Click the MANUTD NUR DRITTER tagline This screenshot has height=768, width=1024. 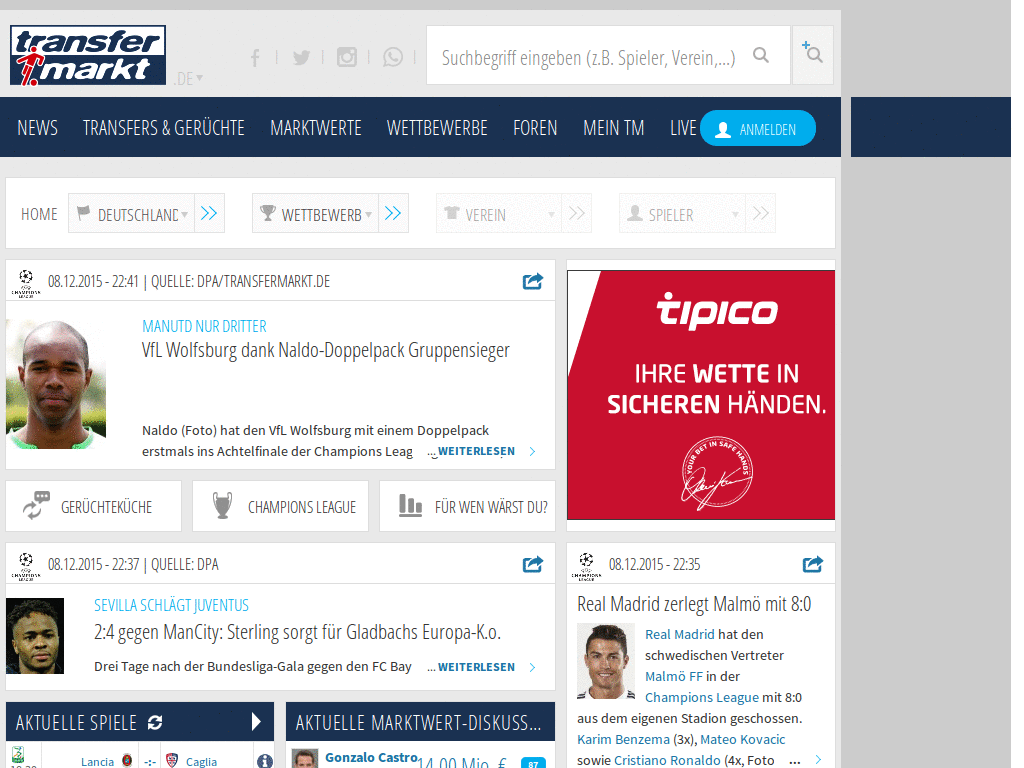pyautogui.click(x=204, y=326)
